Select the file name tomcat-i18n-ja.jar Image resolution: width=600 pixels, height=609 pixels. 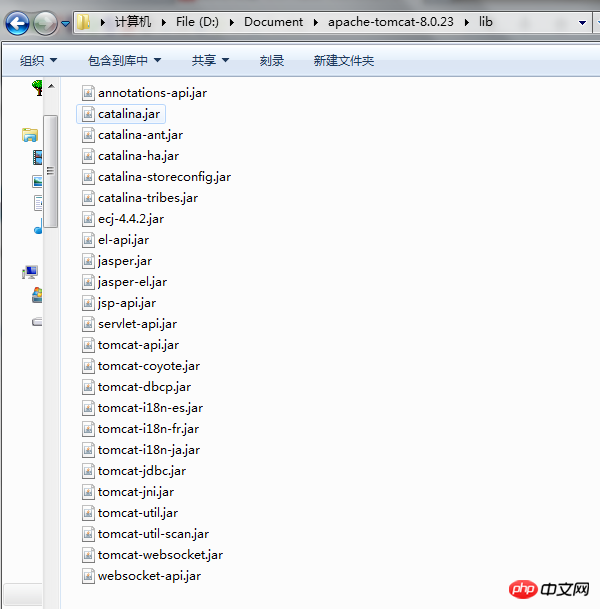[149, 450]
